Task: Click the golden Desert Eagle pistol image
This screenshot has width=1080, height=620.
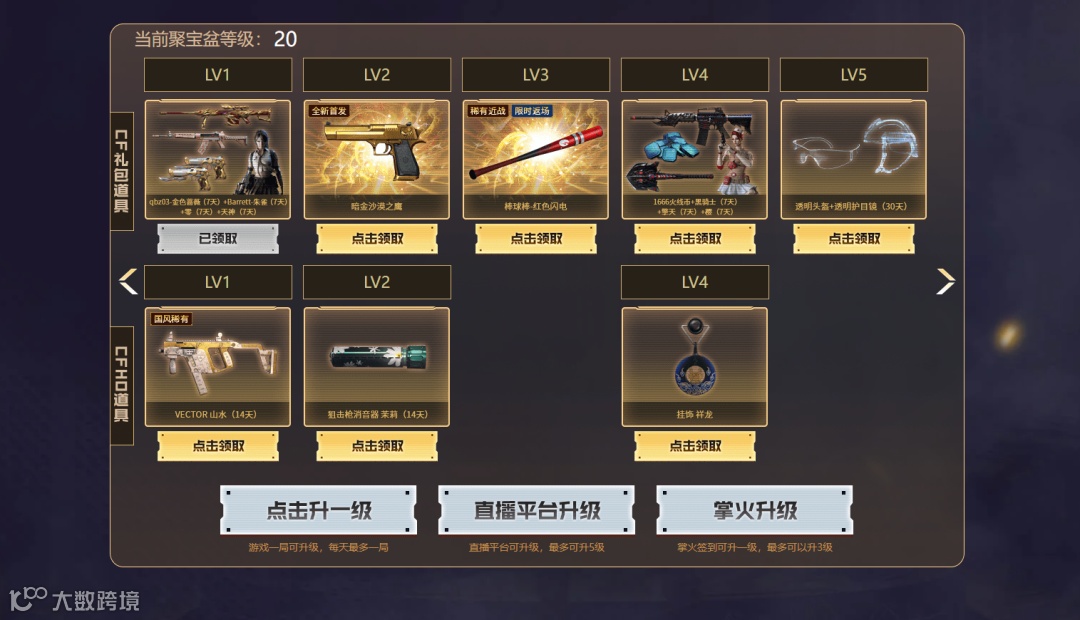Action: pos(377,160)
